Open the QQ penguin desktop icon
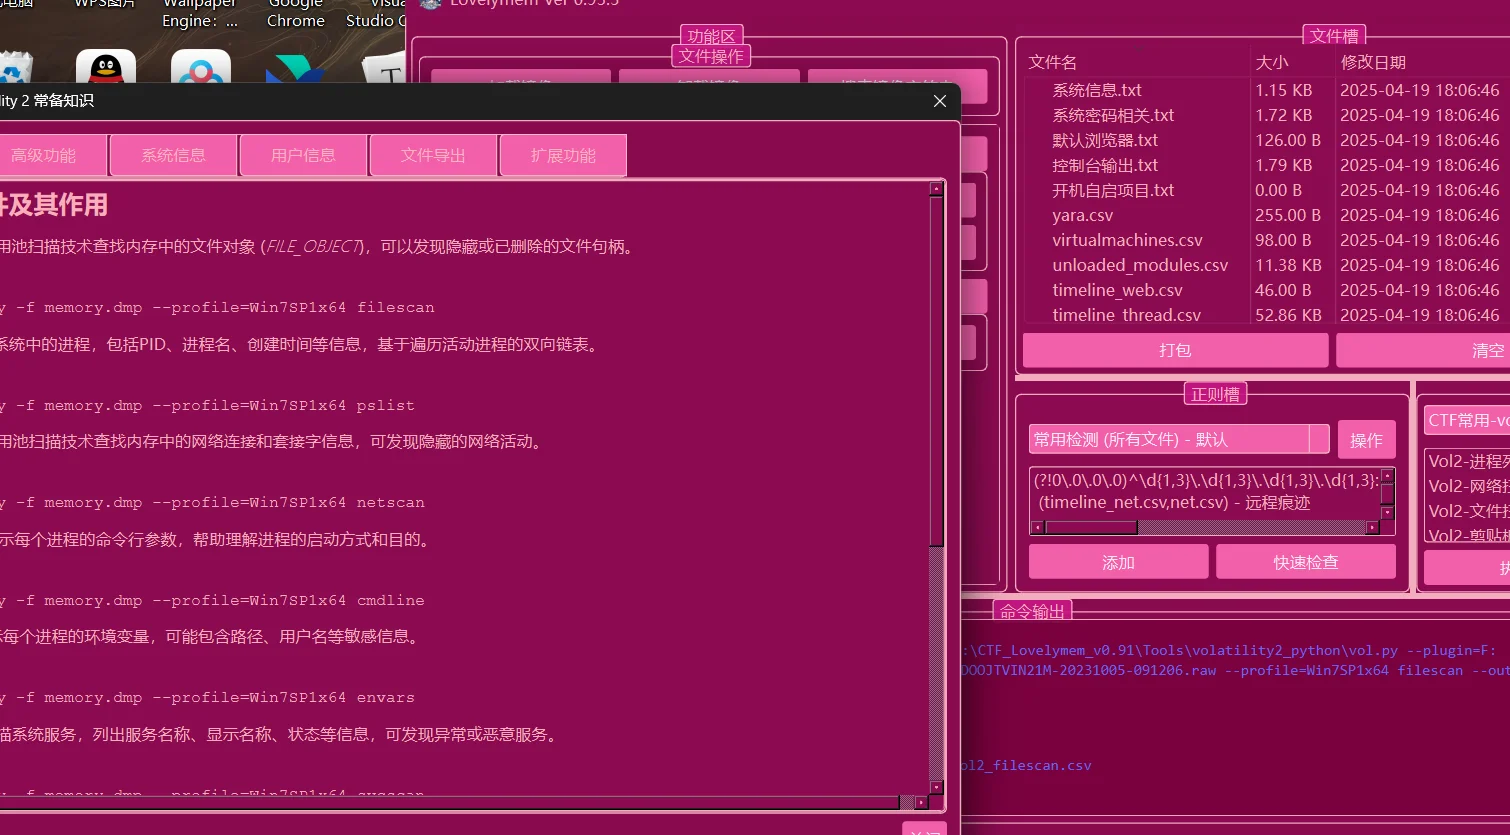Screen dimensions: 1510x835 click(105, 68)
